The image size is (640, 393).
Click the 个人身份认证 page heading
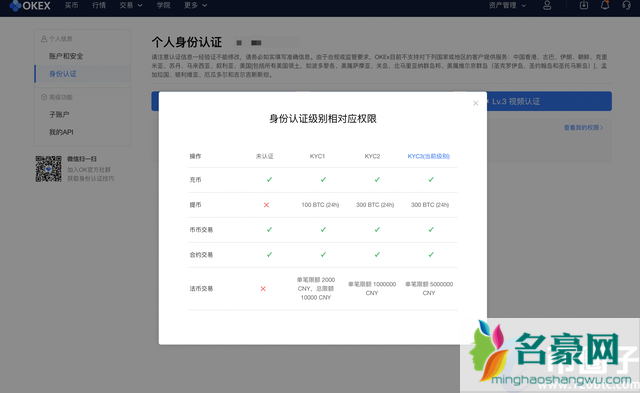pos(187,42)
